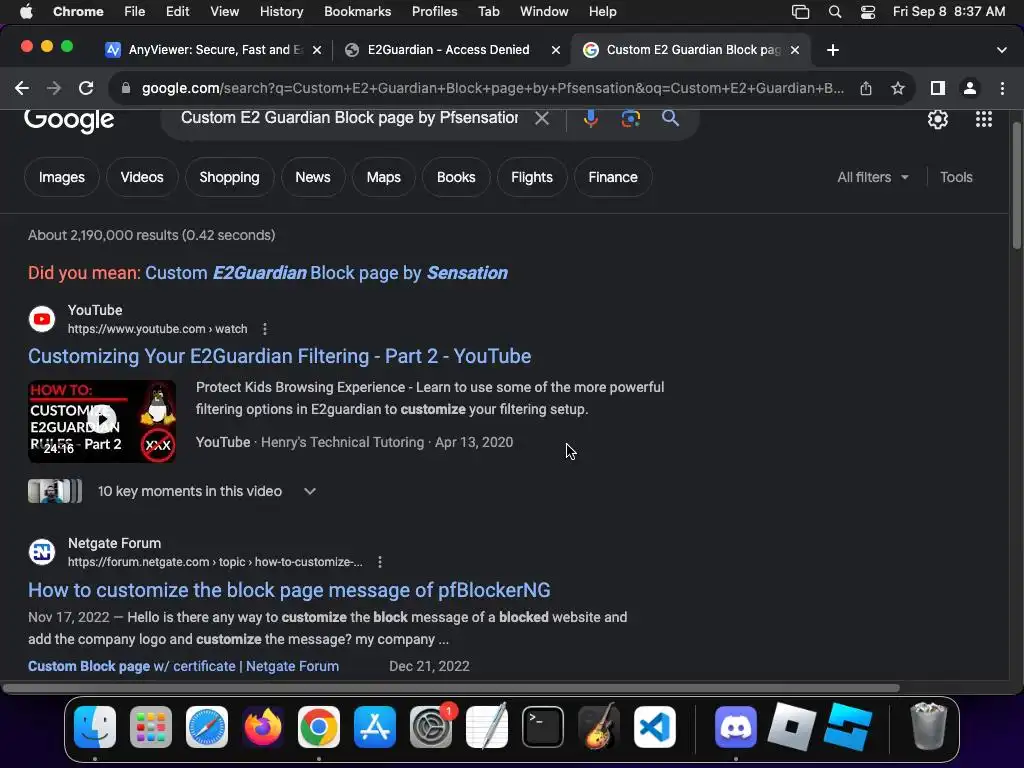Focus the Chrome address bar

(492, 88)
